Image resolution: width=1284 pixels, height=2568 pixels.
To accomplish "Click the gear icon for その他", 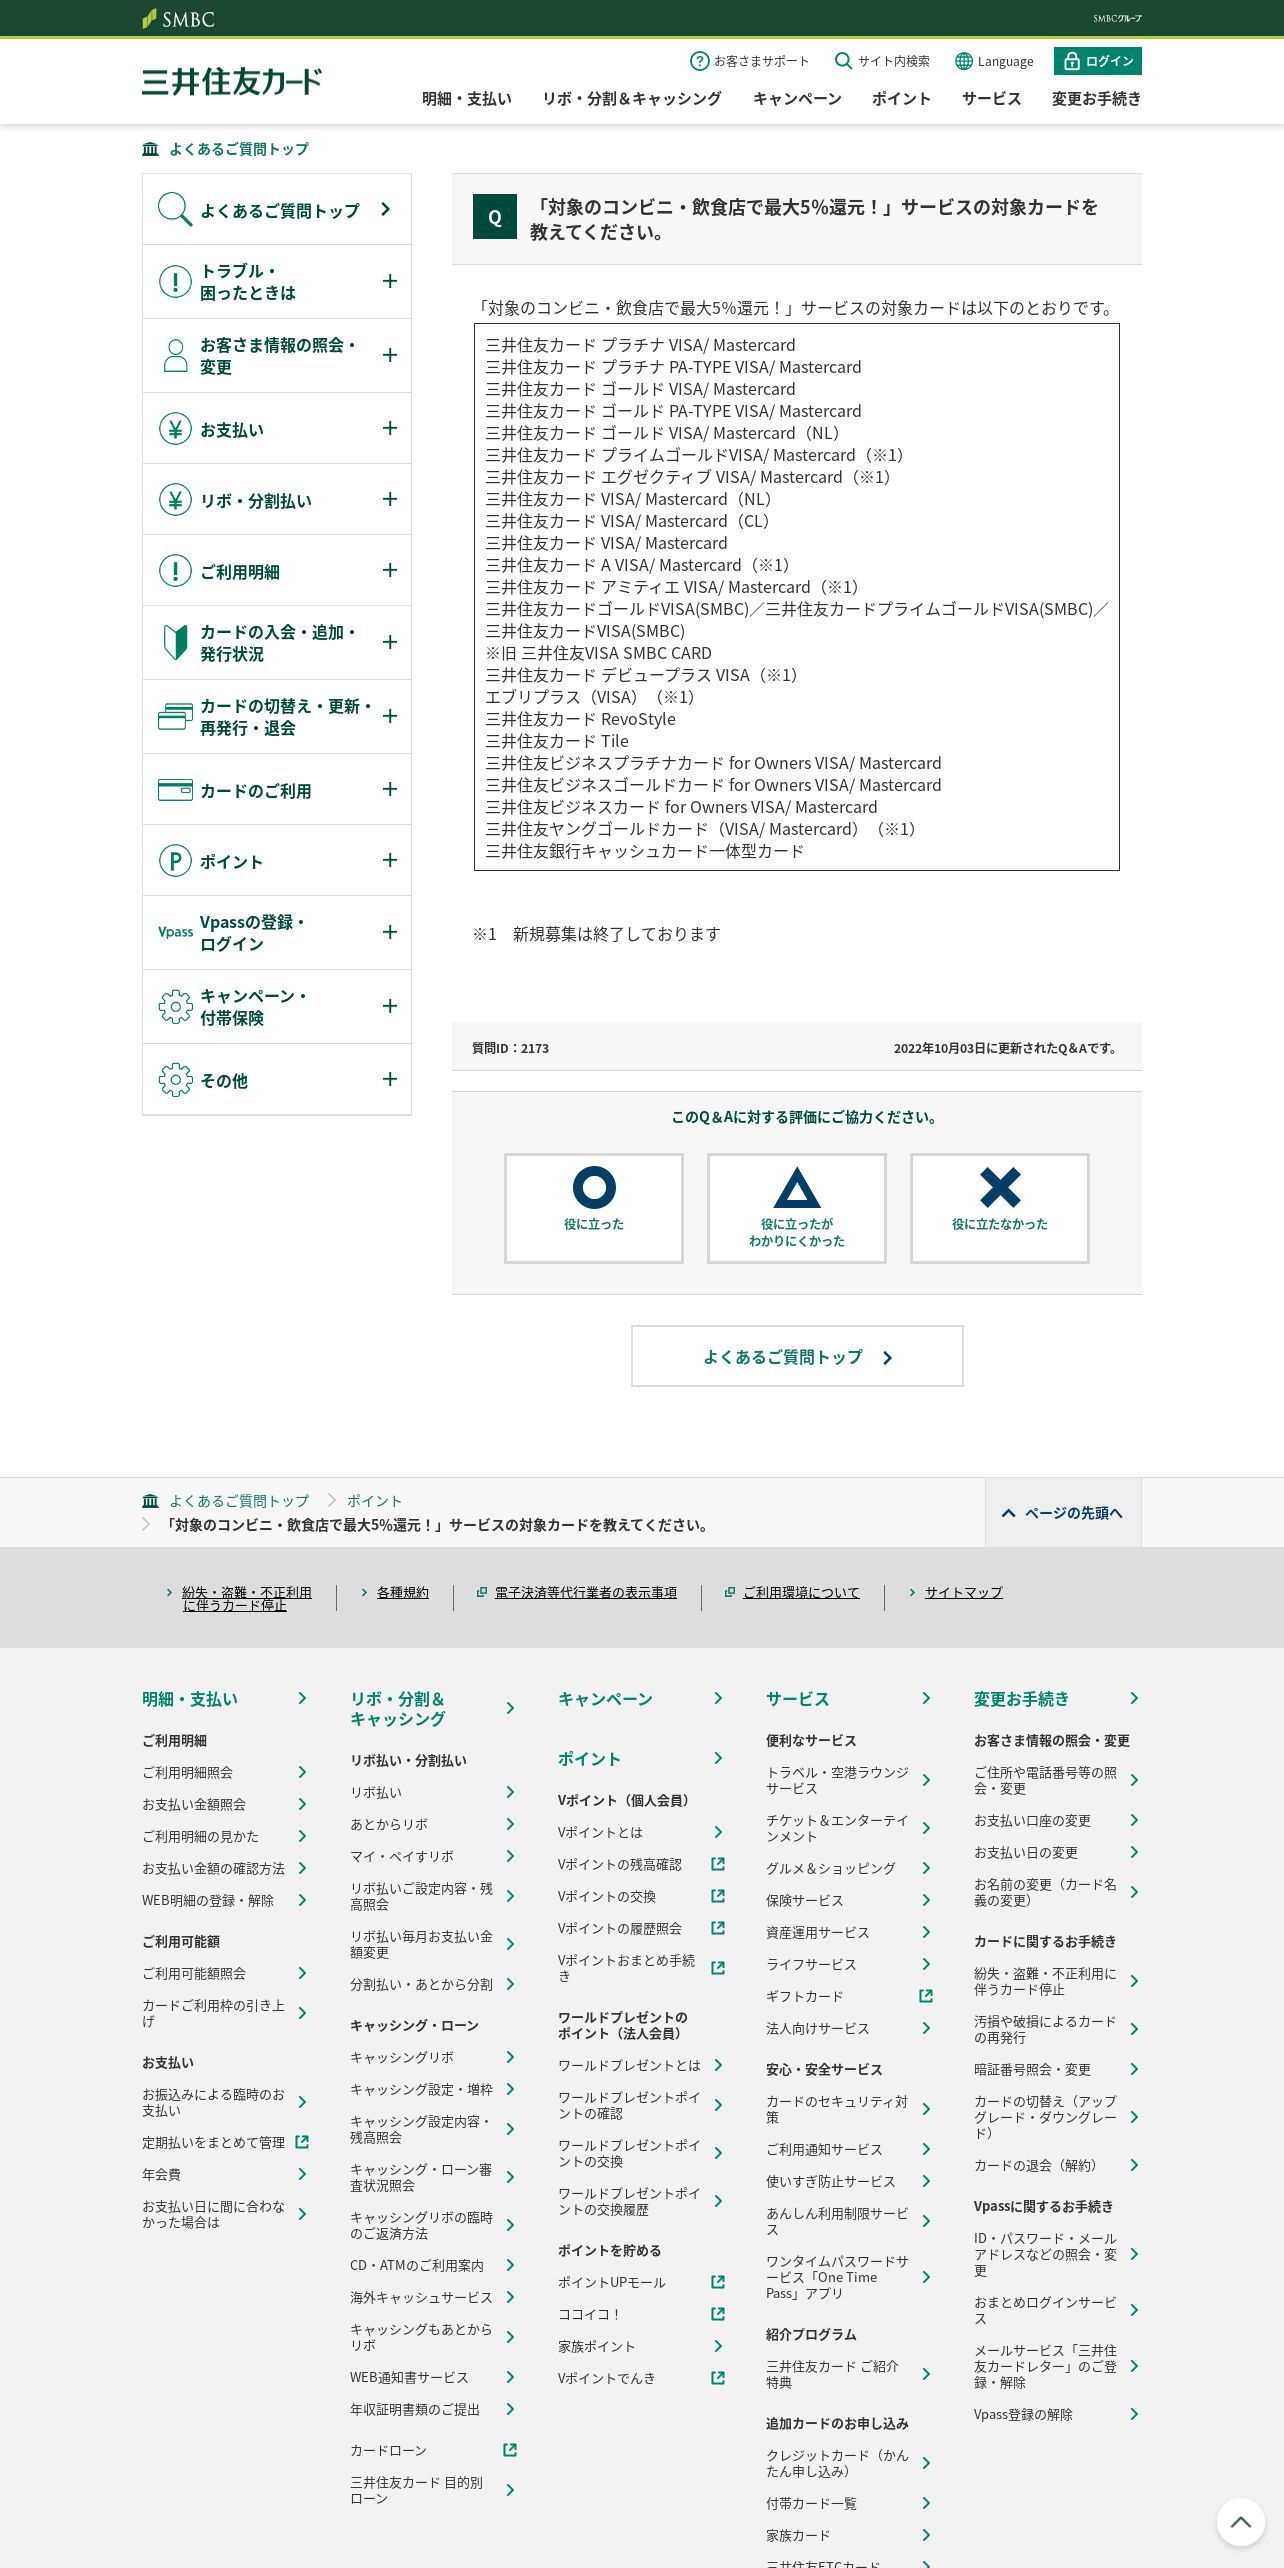I will [x=175, y=1080].
